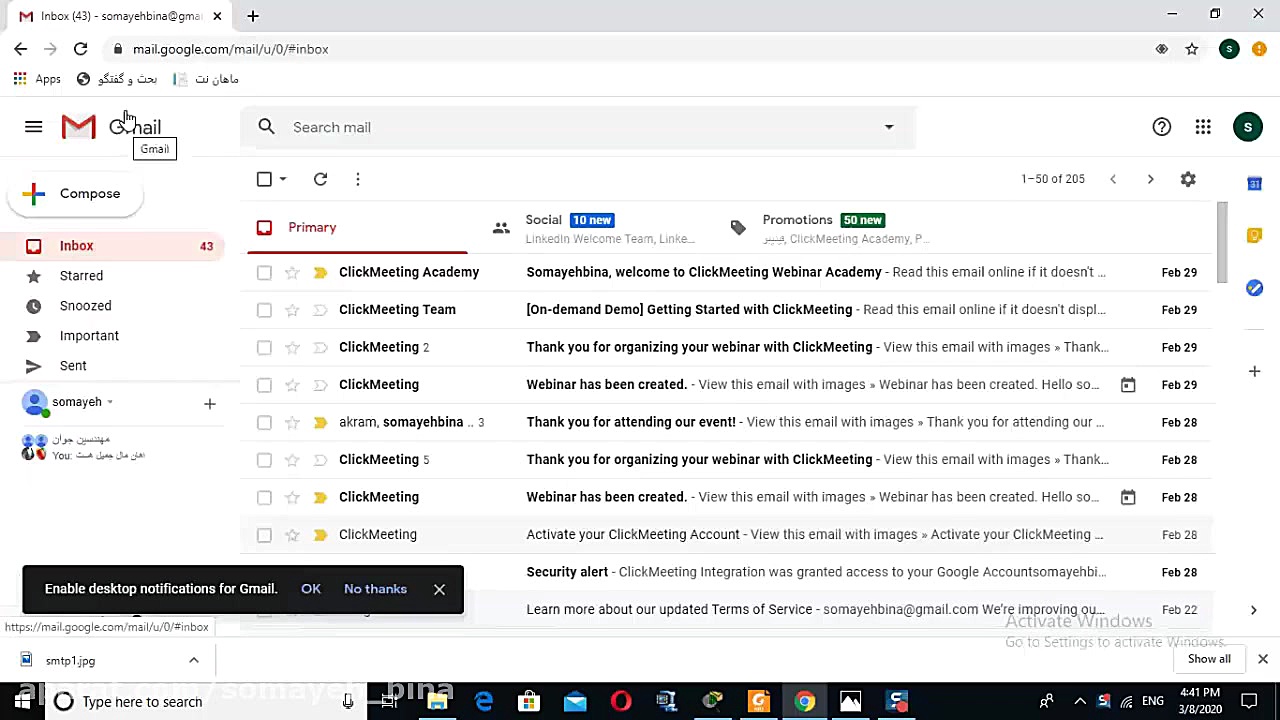Open the select-all dropdown arrow
The height and width of the screenshot is (720, 1280).
pyautogui.click(x=283, y=179)
